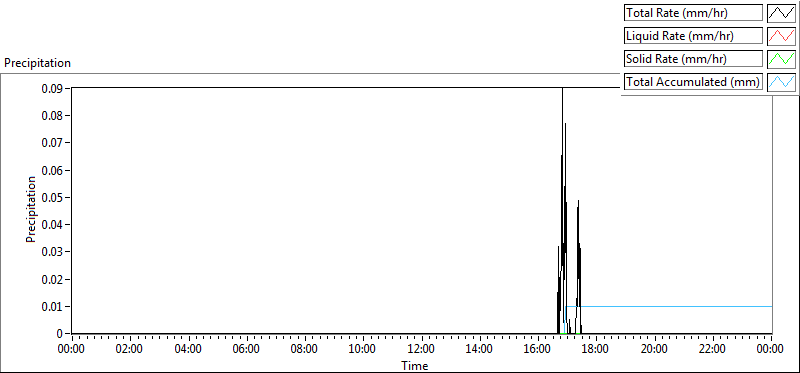Click the 14:00 time axis label
This screenshot has width=800, height=373.
point(480,349)
